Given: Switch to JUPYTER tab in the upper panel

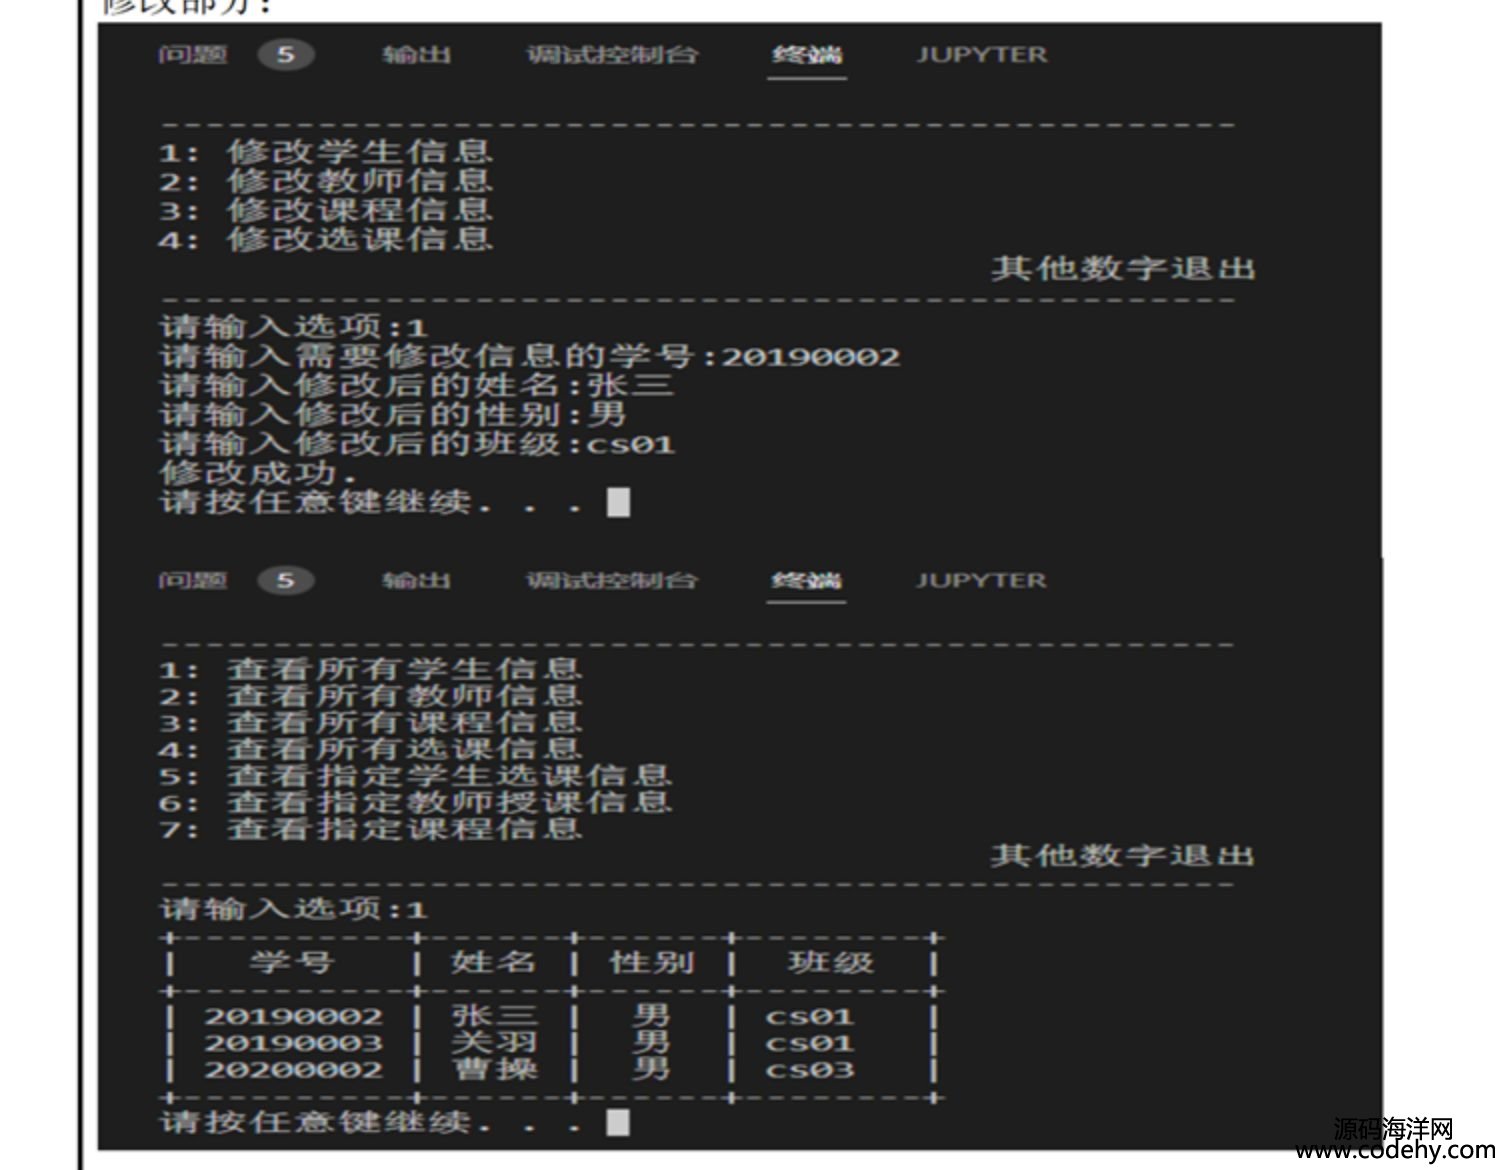Looking at the screenshot, I should [x=981, y=54].
